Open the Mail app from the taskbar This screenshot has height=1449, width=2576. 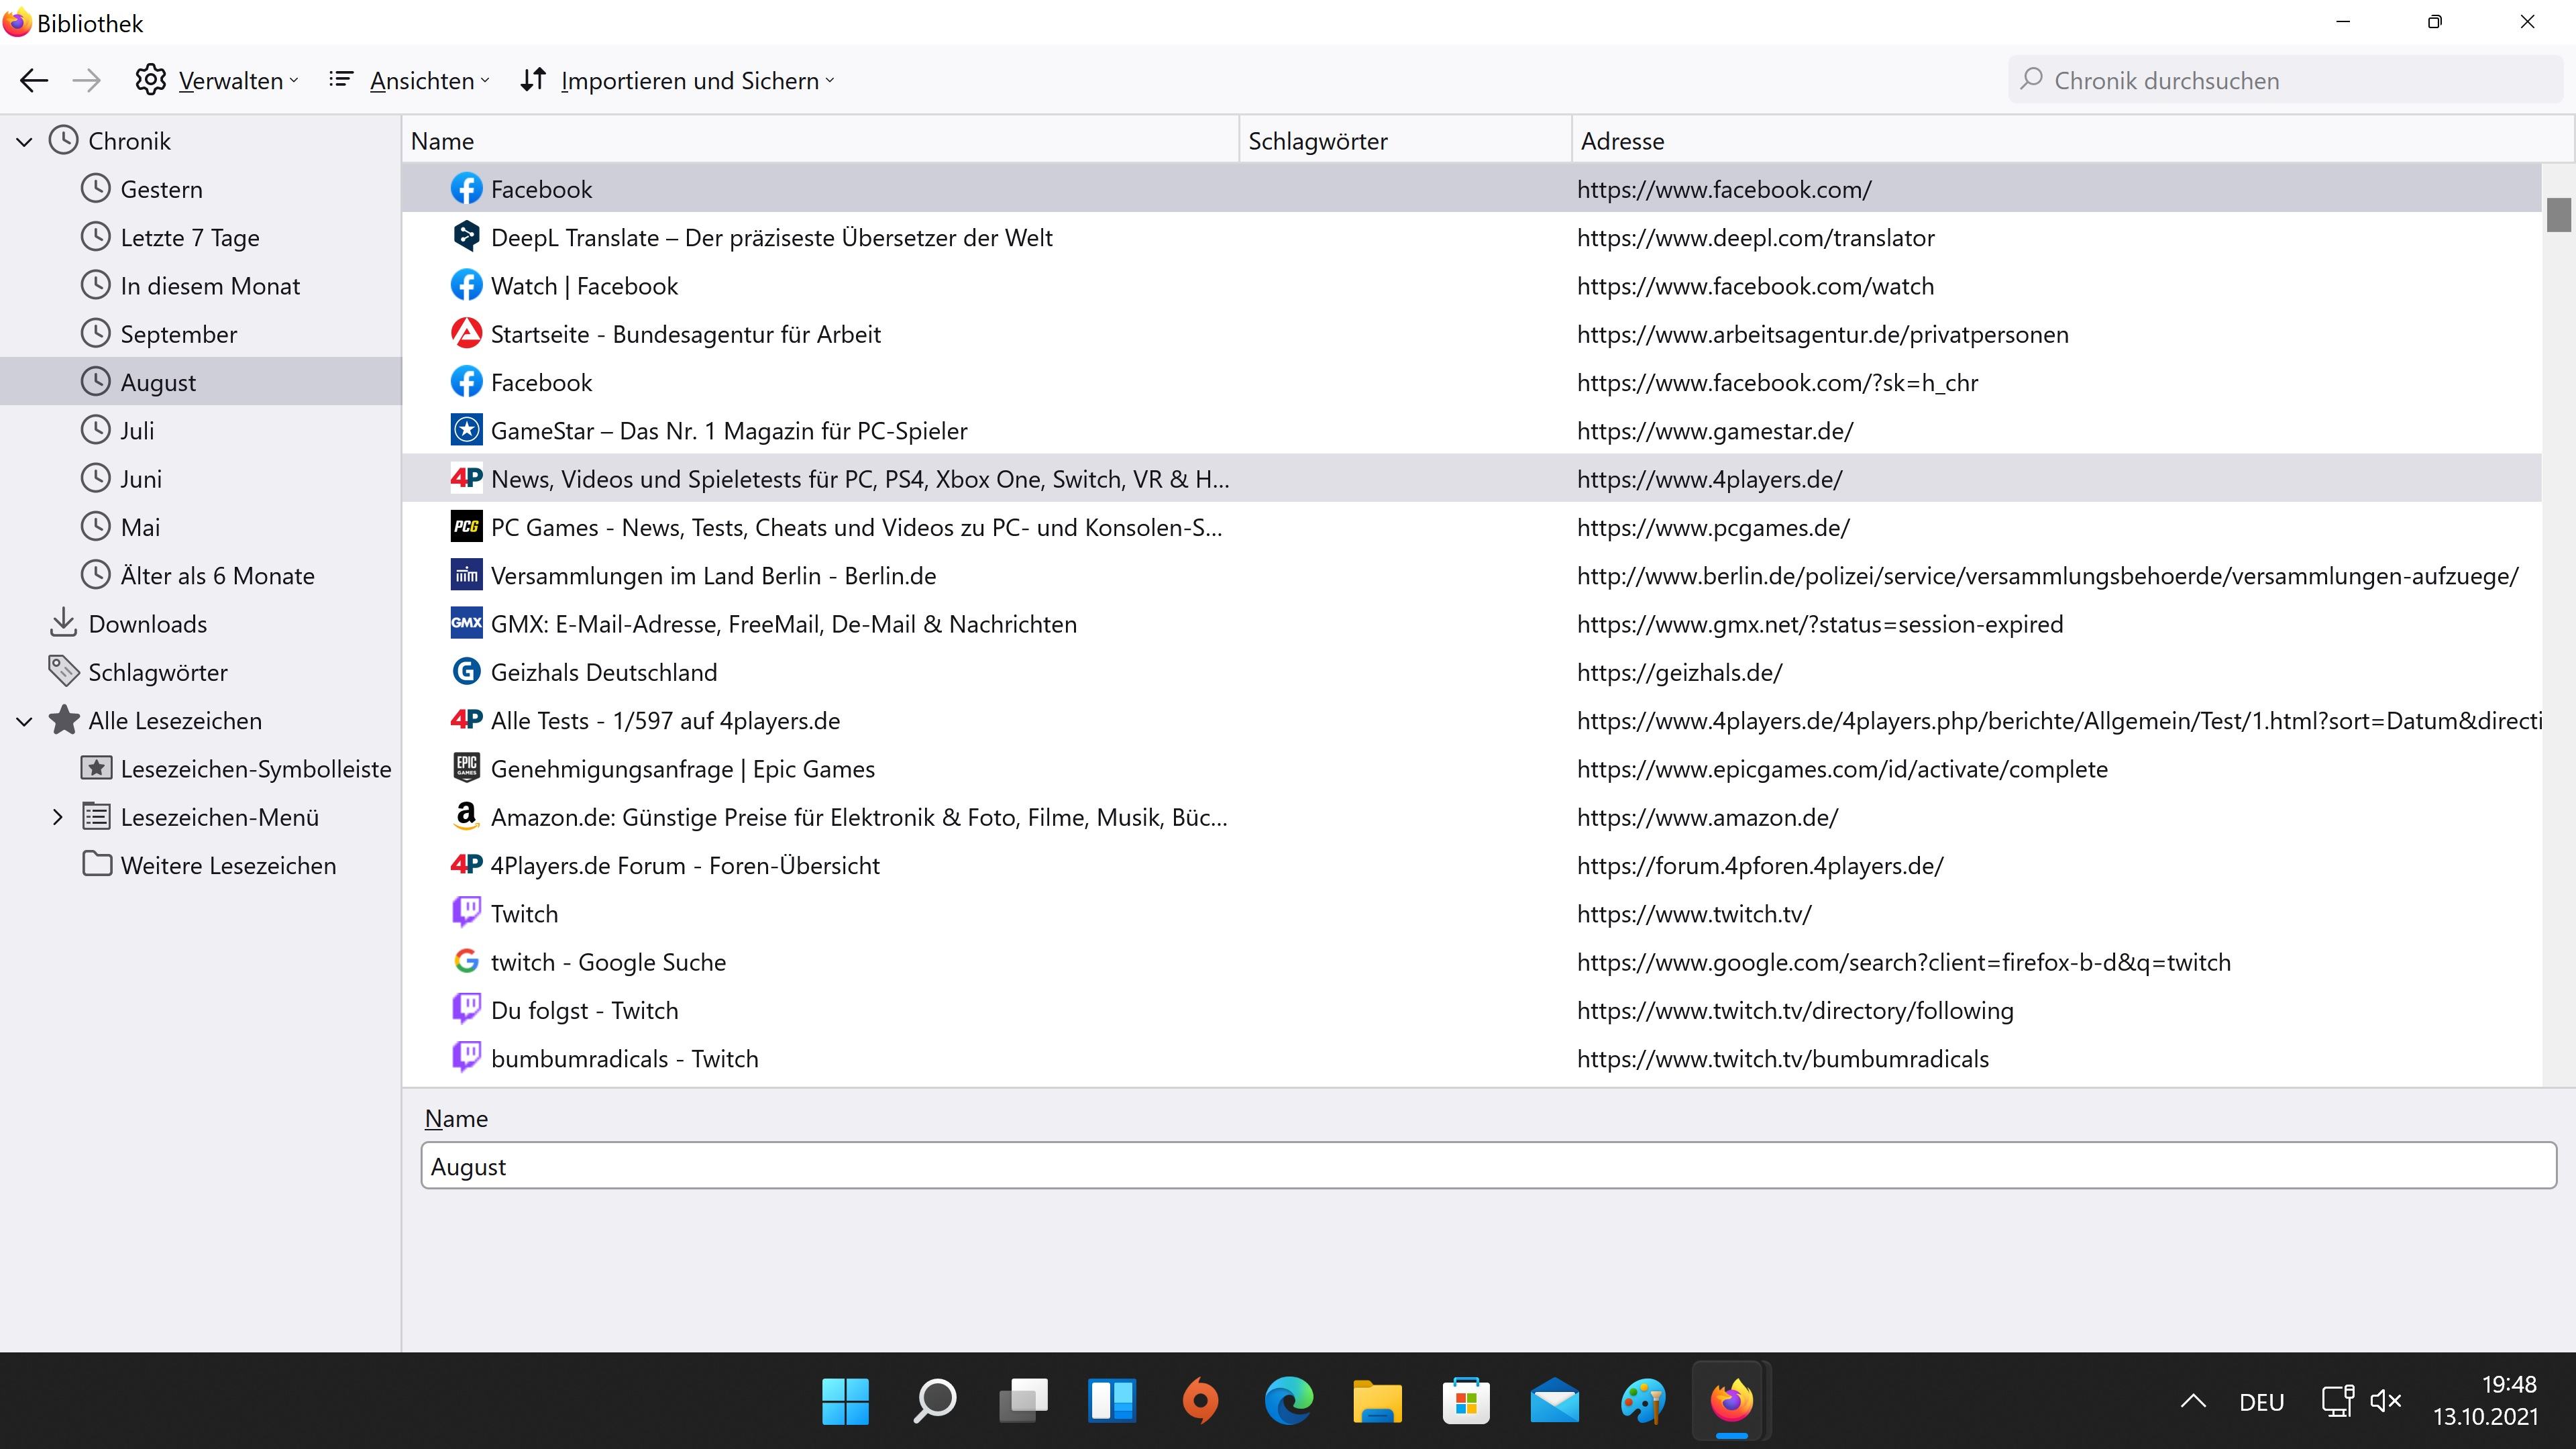1554,1401
